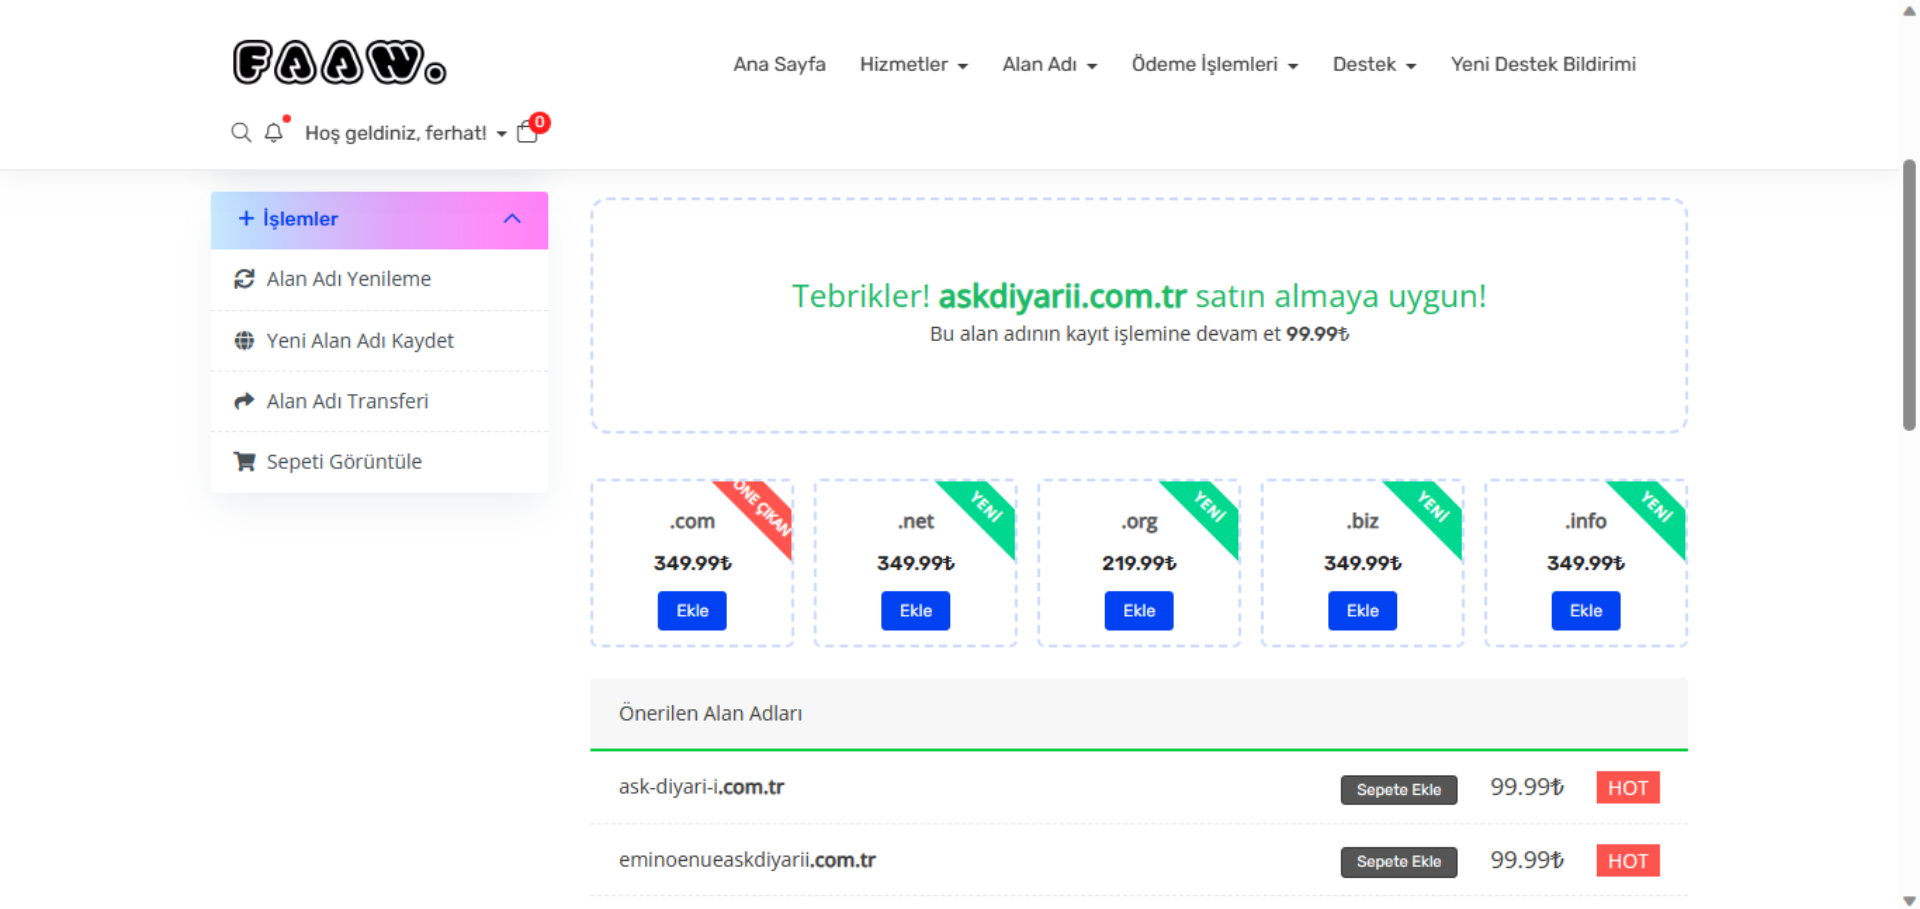Click the FAAW logo
This screenshot has height=909, width=1920.
pos(340,62)
